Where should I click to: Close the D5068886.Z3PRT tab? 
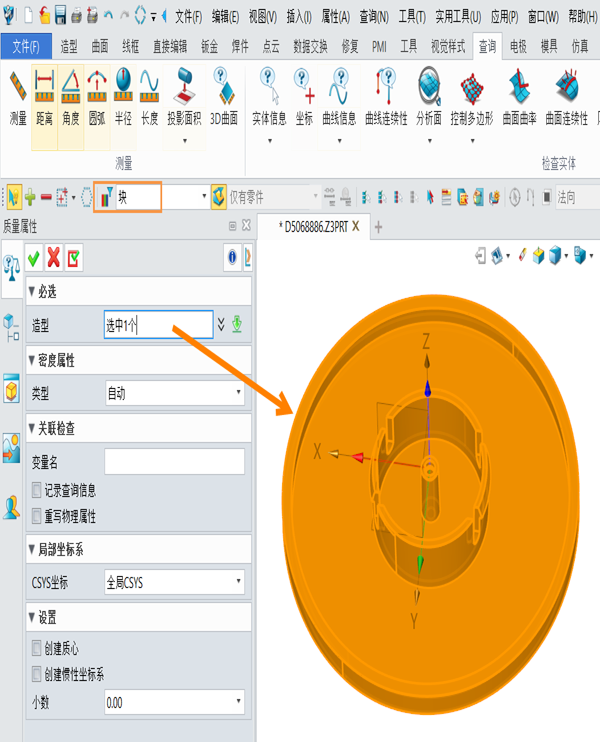pos(356,226)
